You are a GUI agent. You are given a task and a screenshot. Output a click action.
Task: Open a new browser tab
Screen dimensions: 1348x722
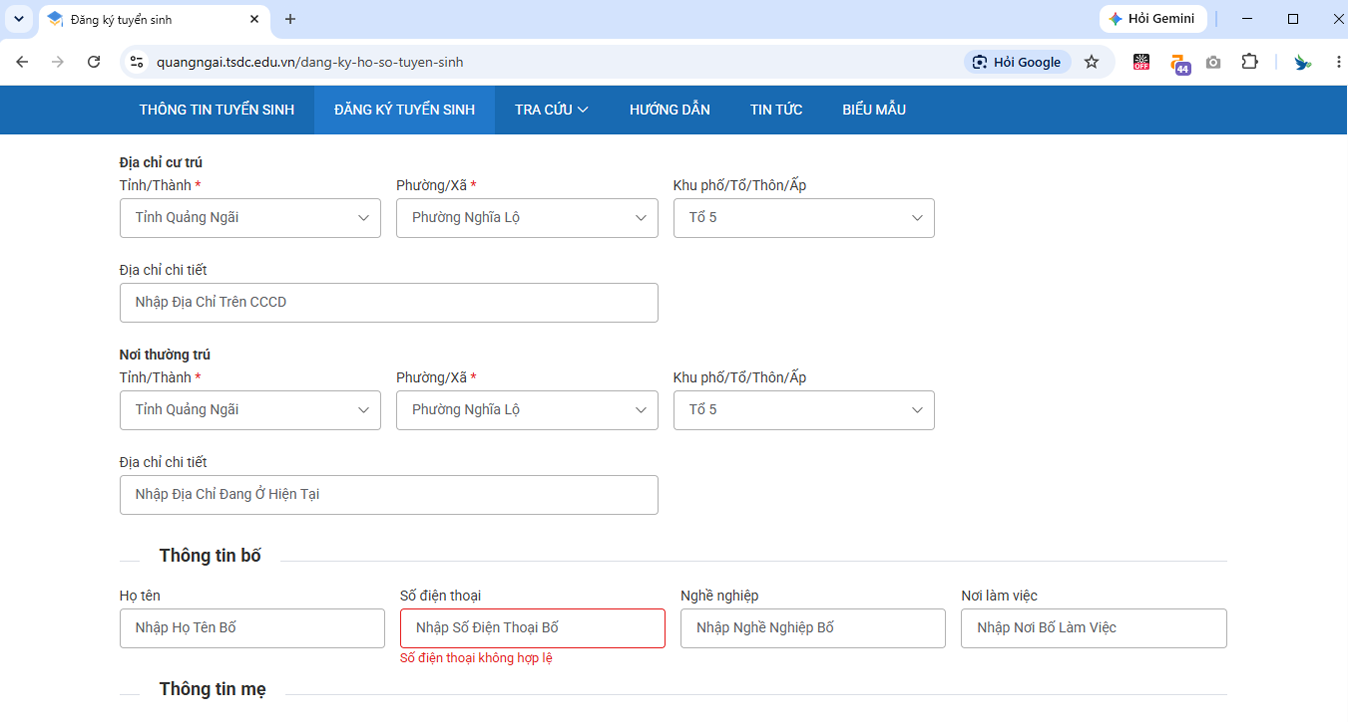point(290,19)
